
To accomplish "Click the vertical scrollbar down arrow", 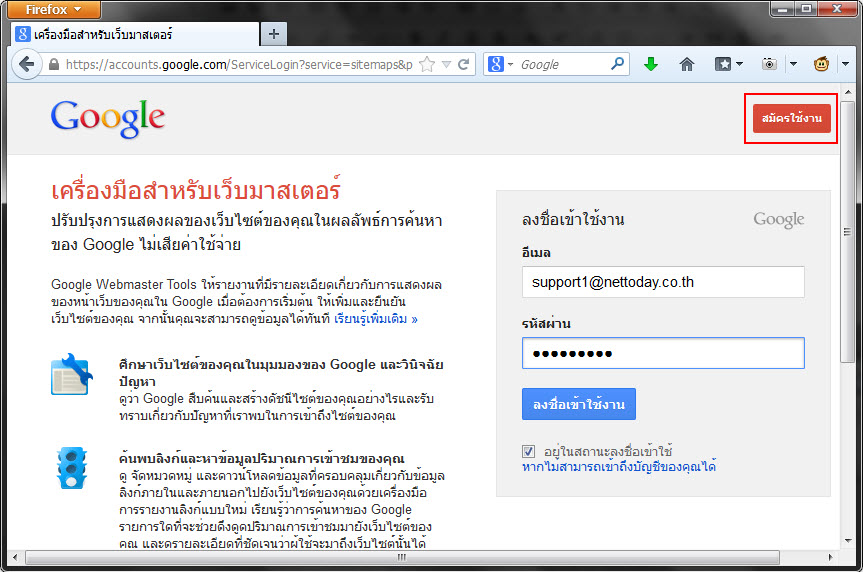I will [848, 541].
